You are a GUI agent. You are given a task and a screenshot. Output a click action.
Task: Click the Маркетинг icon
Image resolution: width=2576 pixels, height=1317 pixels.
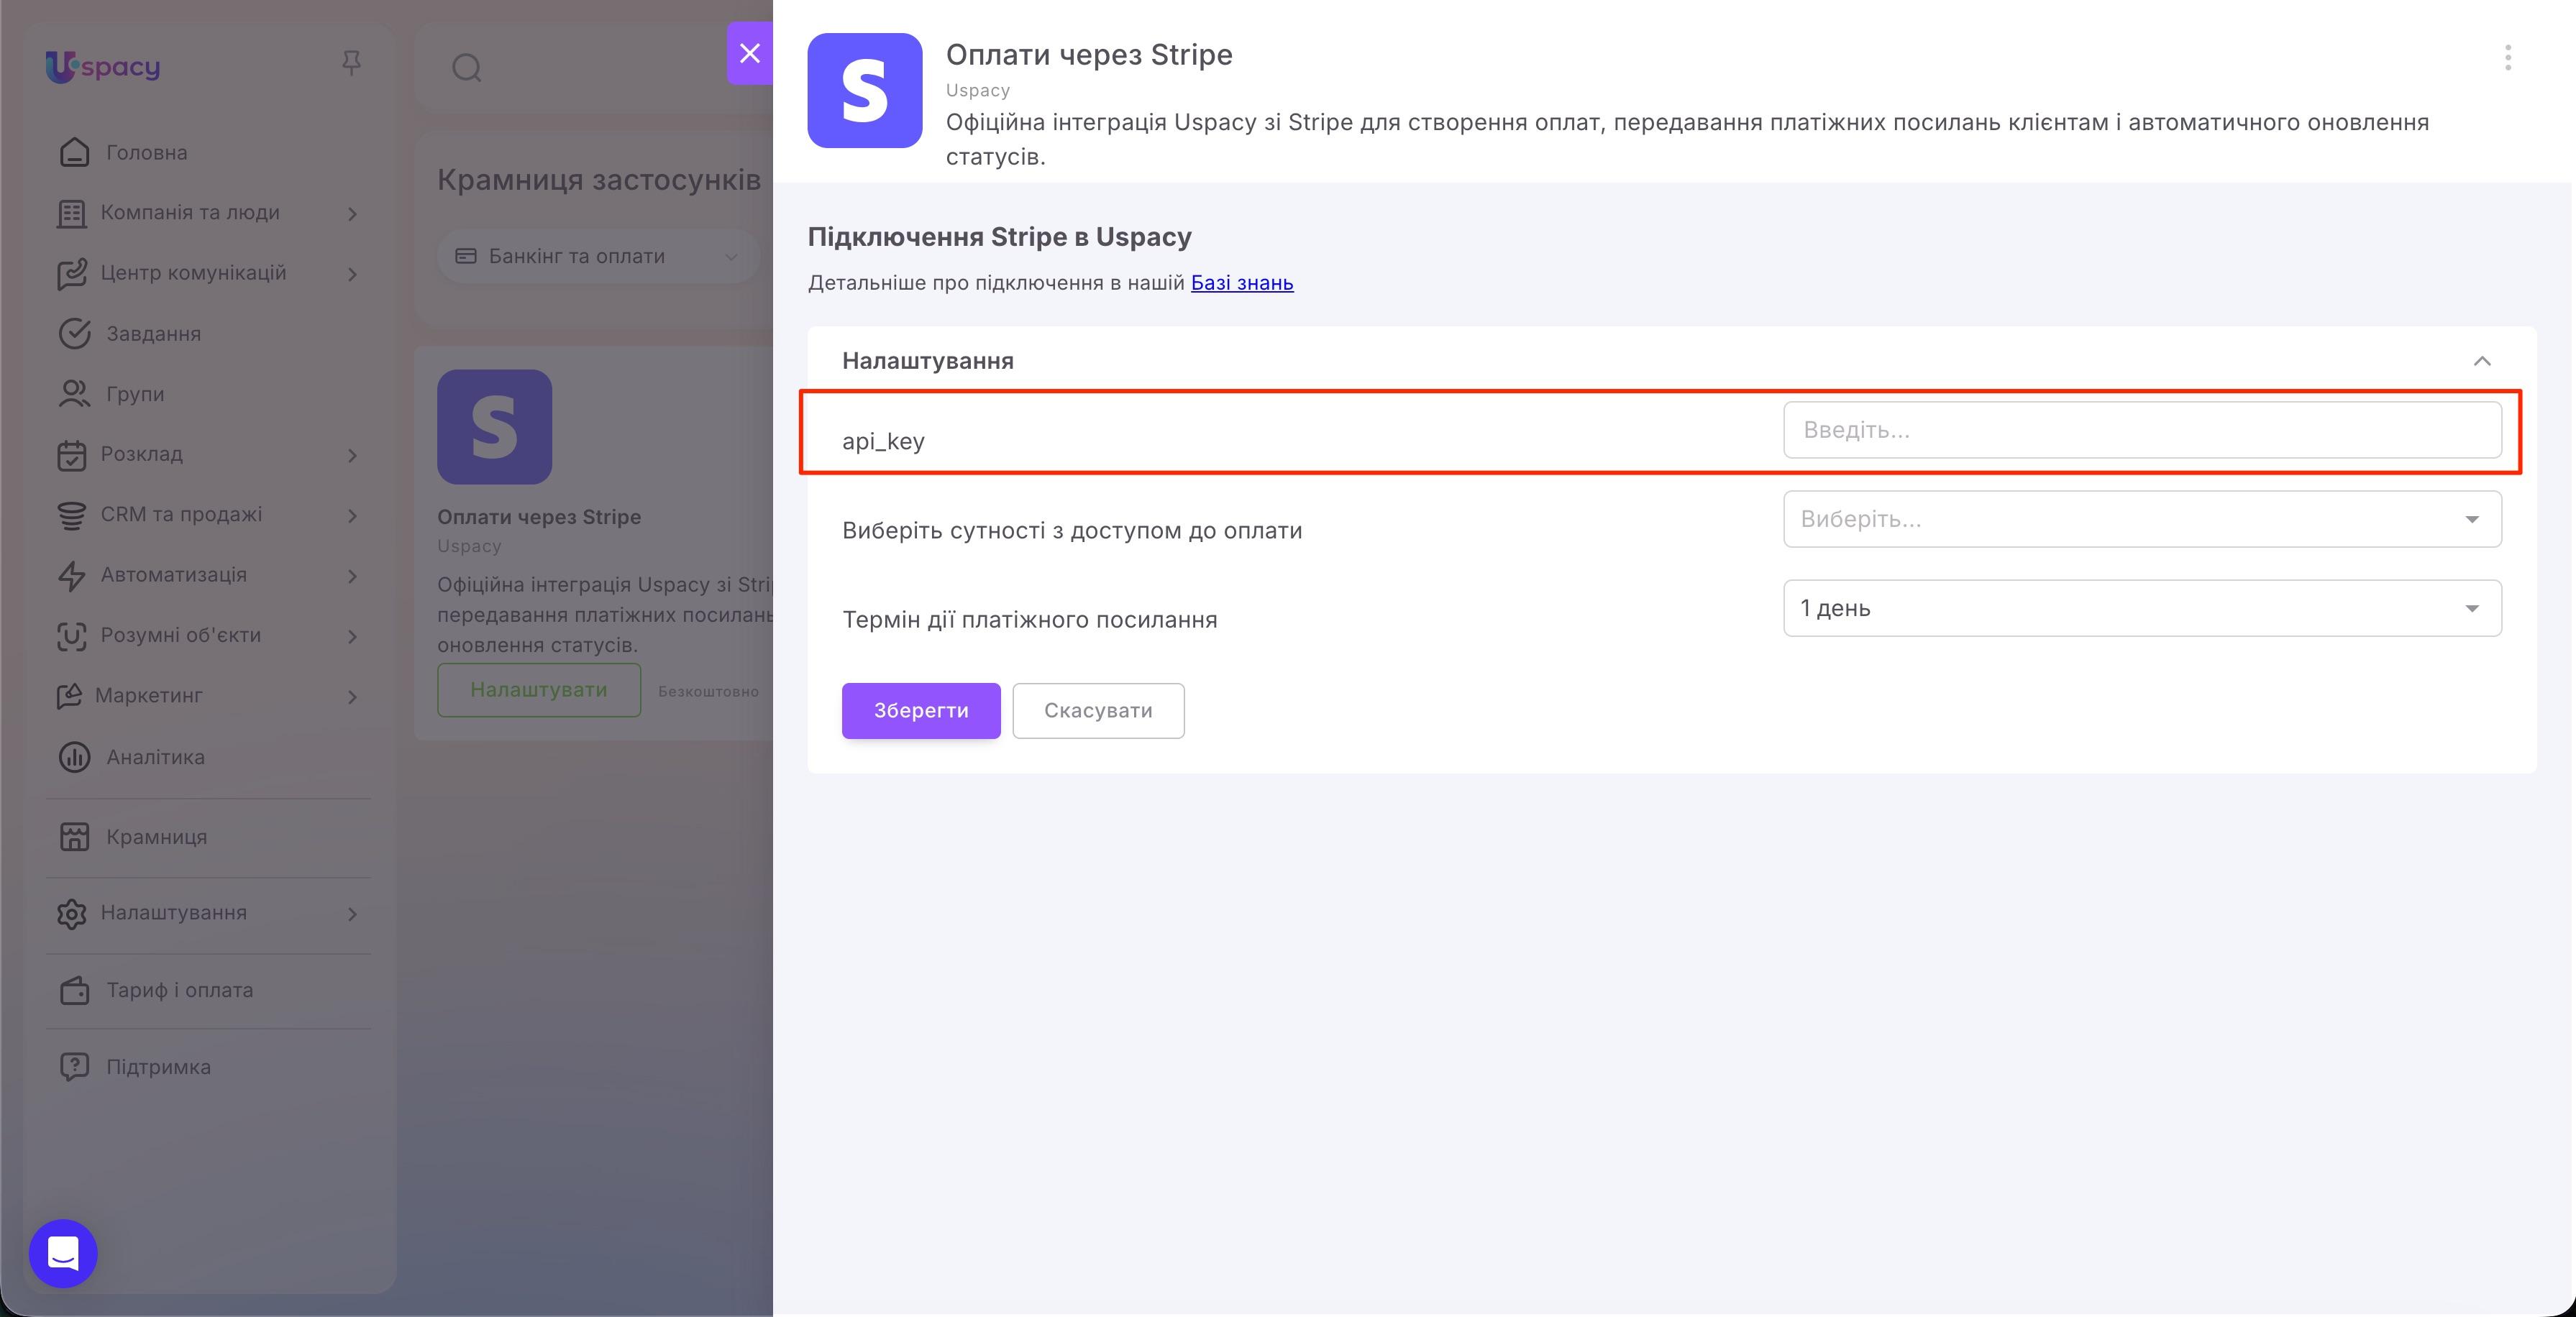(69, 696)
